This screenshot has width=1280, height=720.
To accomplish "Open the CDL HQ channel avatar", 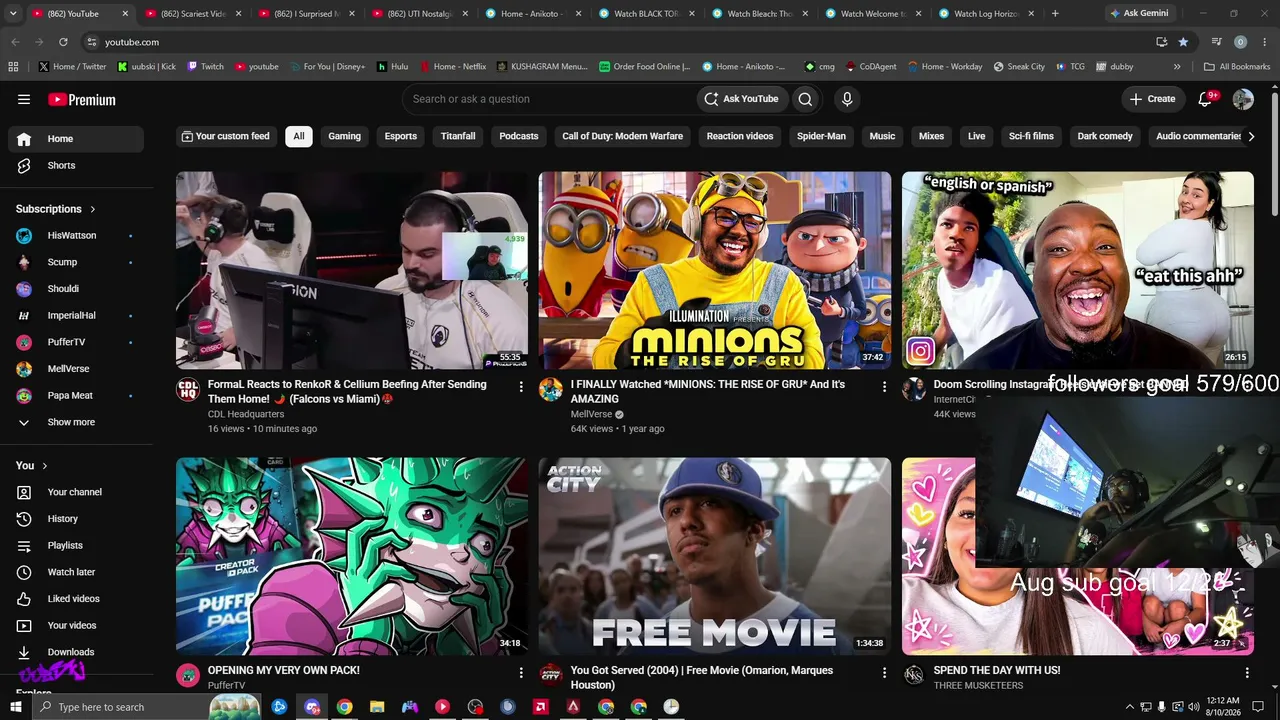I will point(188,389).
